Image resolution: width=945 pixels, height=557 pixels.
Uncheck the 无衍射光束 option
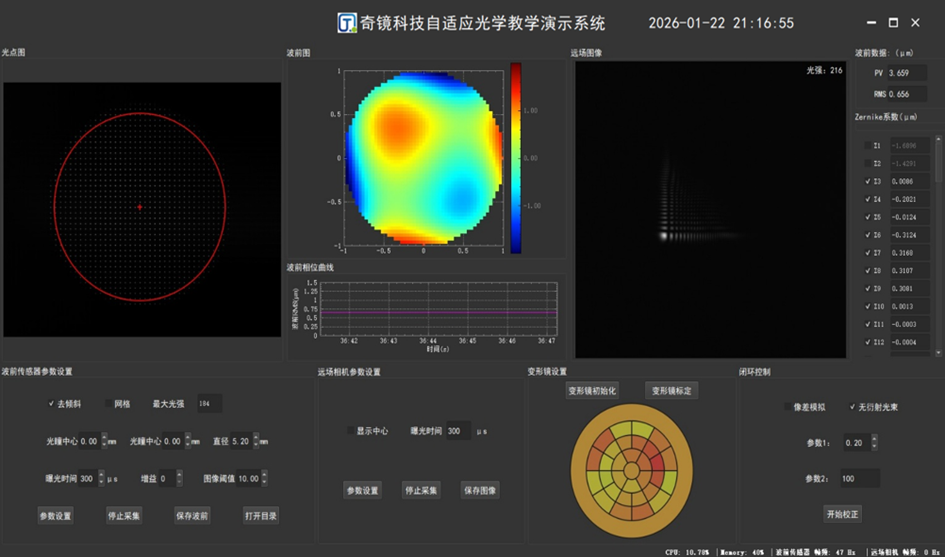pos(852,407)
